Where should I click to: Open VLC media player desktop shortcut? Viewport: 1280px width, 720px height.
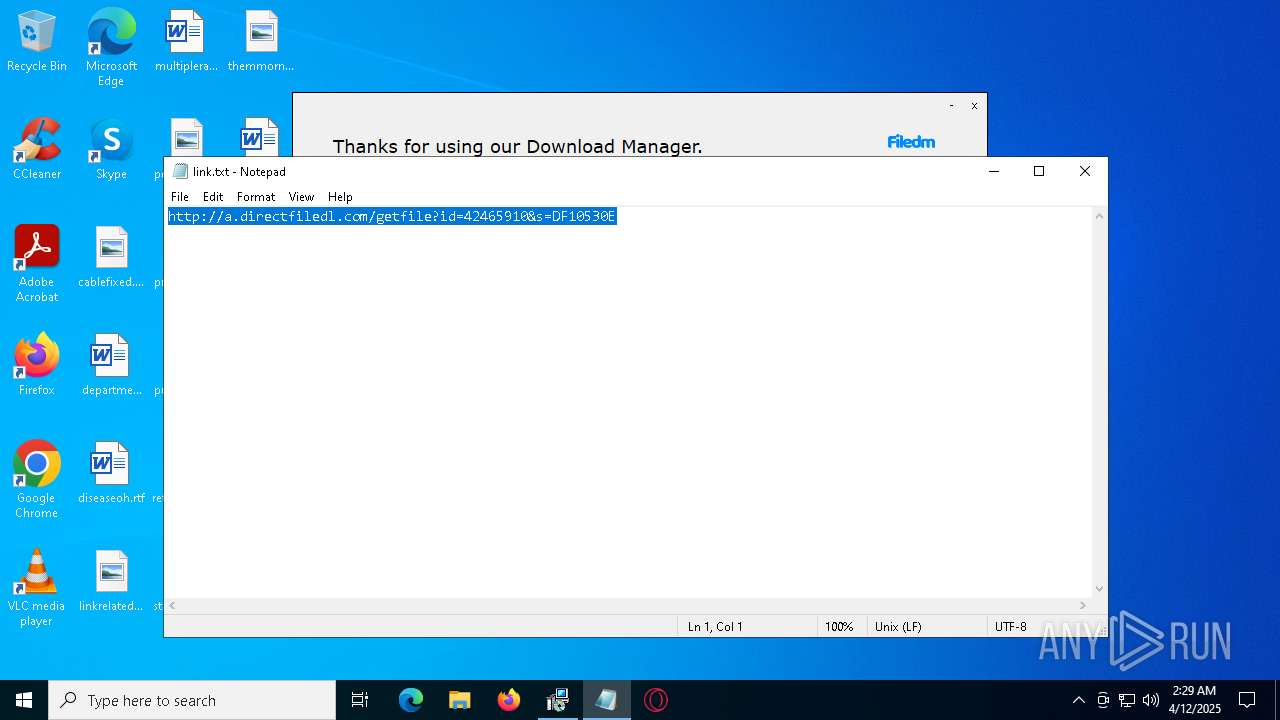click(37, 587)
